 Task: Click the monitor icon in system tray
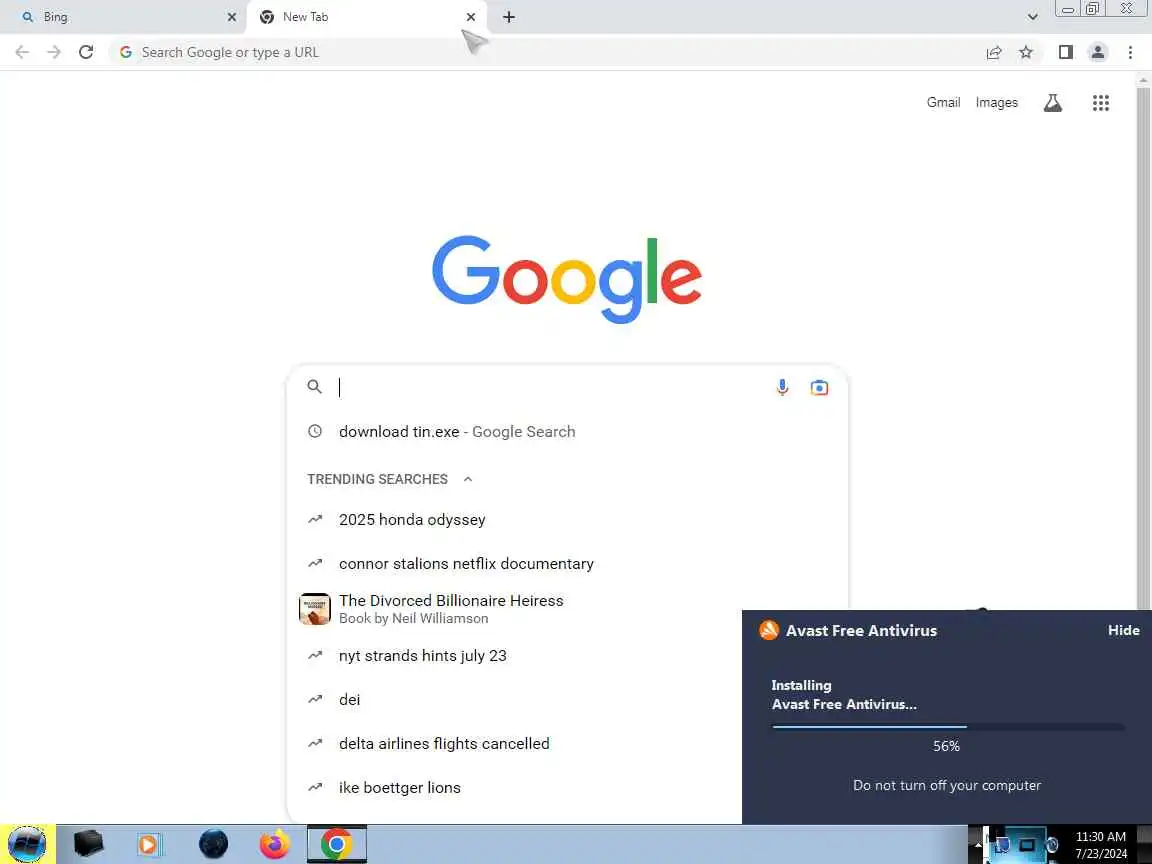tap(1027, 845)
